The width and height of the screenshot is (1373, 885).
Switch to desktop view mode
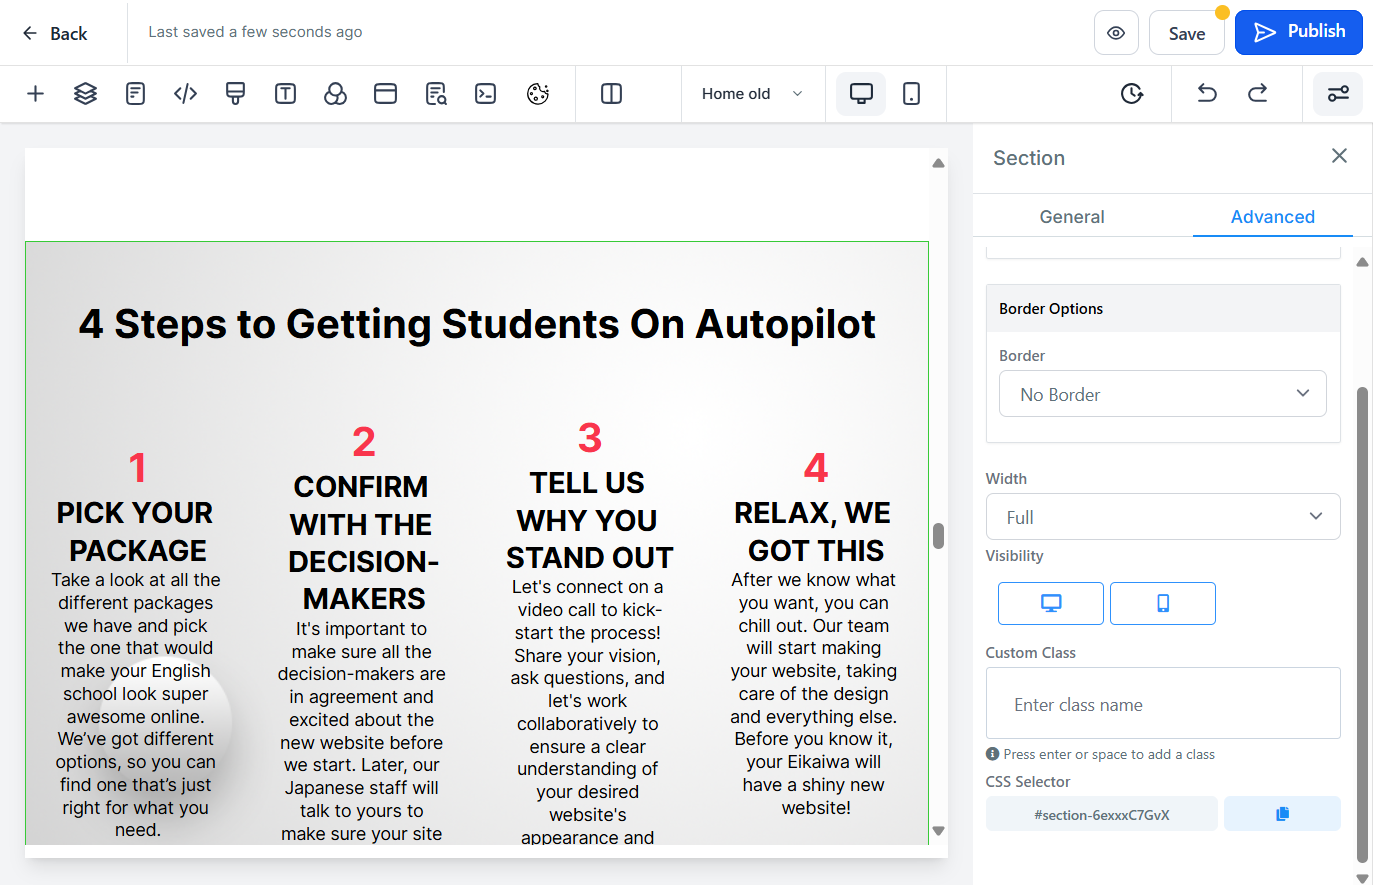[x=861, y=94]
